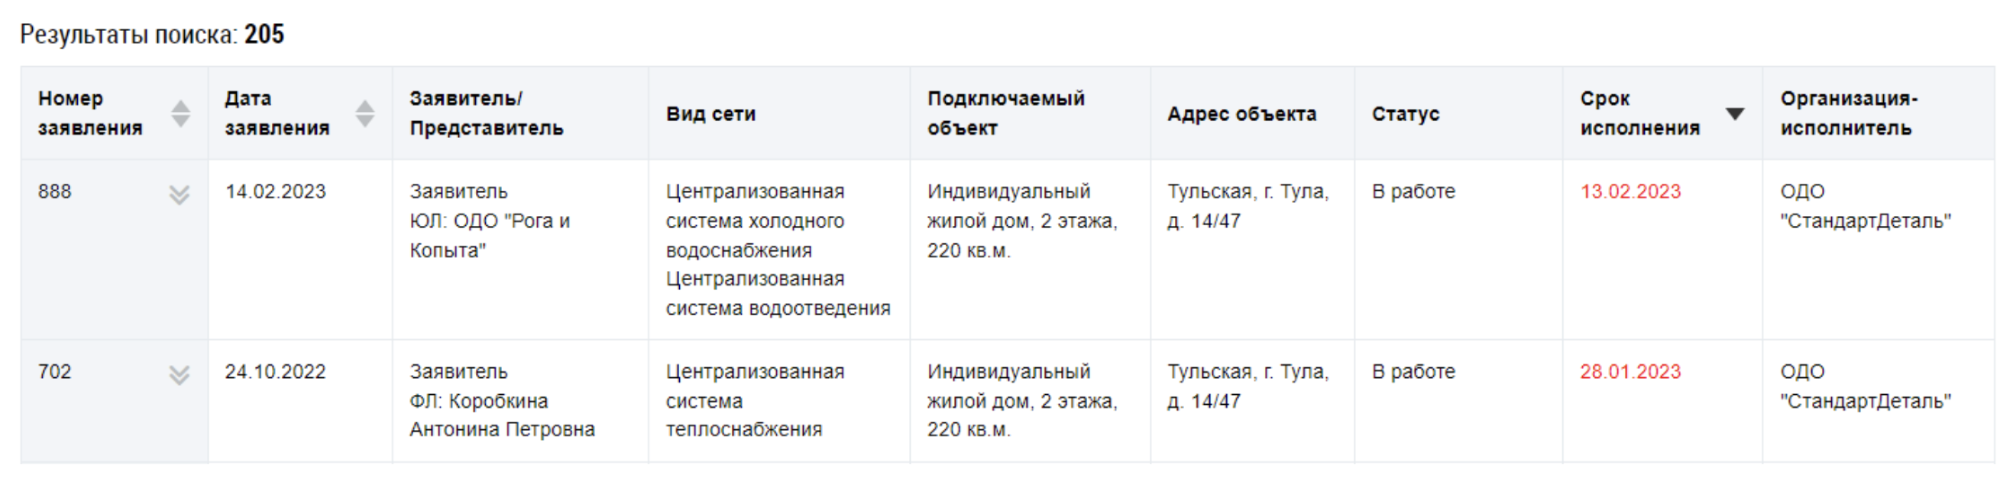This screenshot has width=2010, height=498.
Task: Click the Адрес объекта column header
Action: tap(1241, 114)
